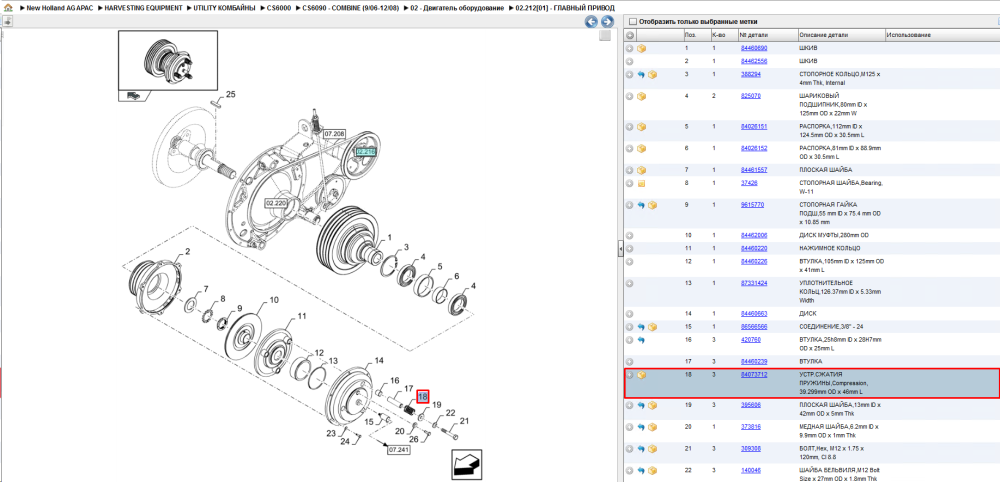Select description 'ПЛОСКАЯ ШАЙБА' for part 84461557
This screenshot has height=482, width=1000.
click(825, 170)
